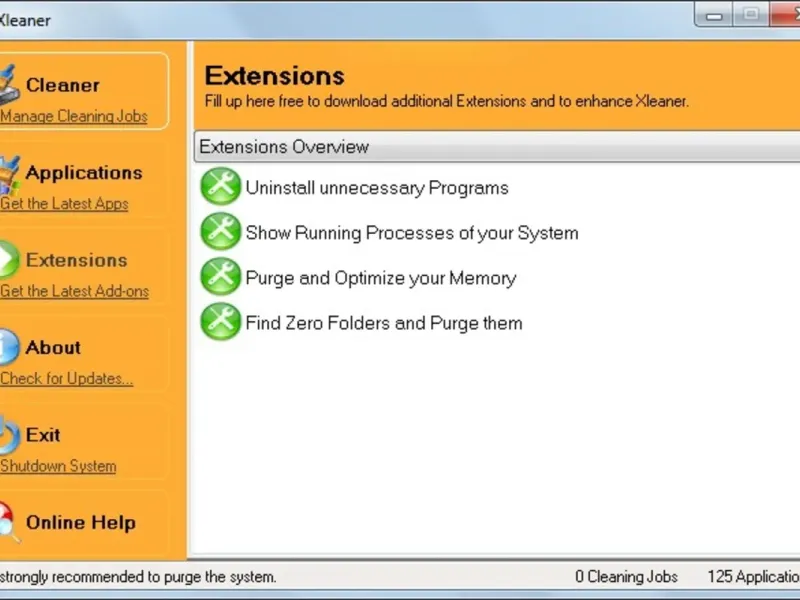
Task: Select Show Running Processes of your System
Action: (x=412, y=233)
